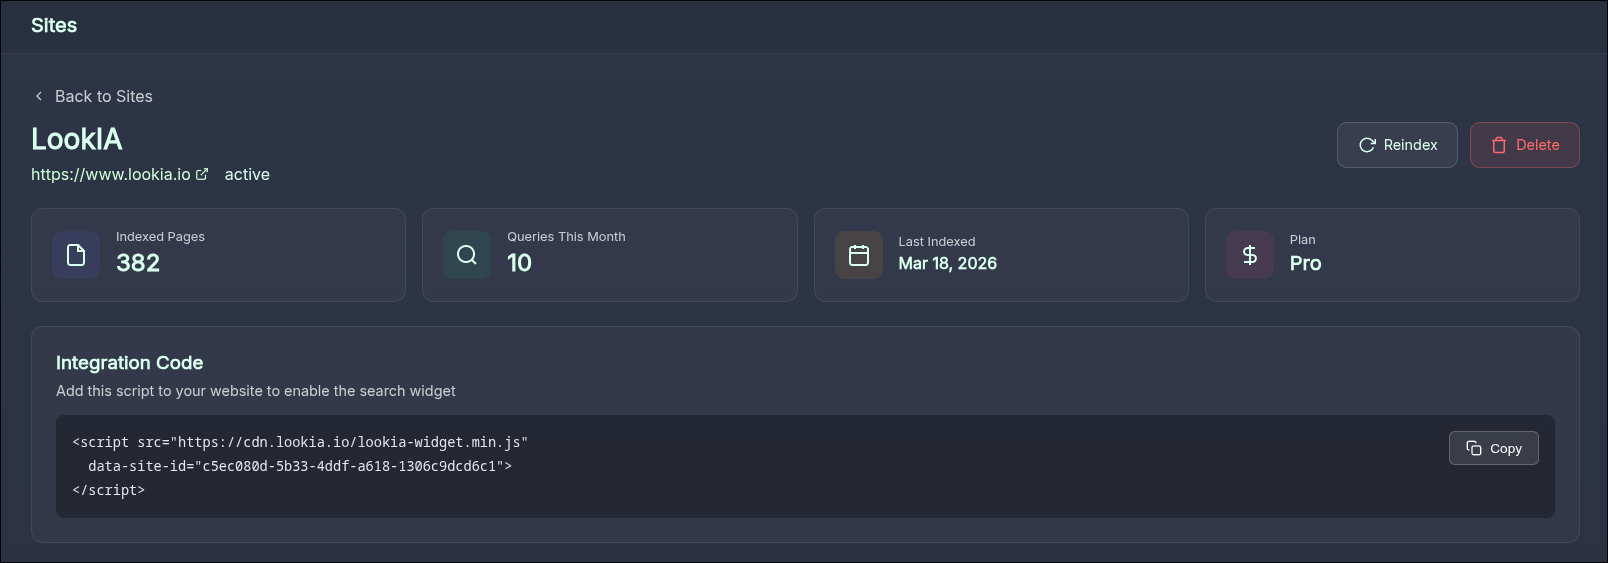
Task: Click the Queries This Month search icon
Action: [467, 255]
